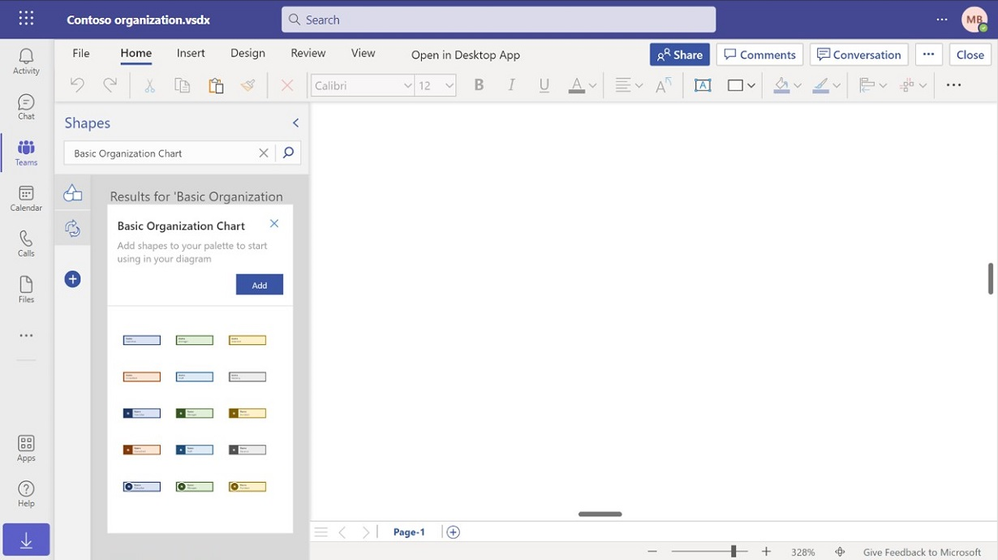
Task: Switch to the Design tab
Action: point(248,53)
